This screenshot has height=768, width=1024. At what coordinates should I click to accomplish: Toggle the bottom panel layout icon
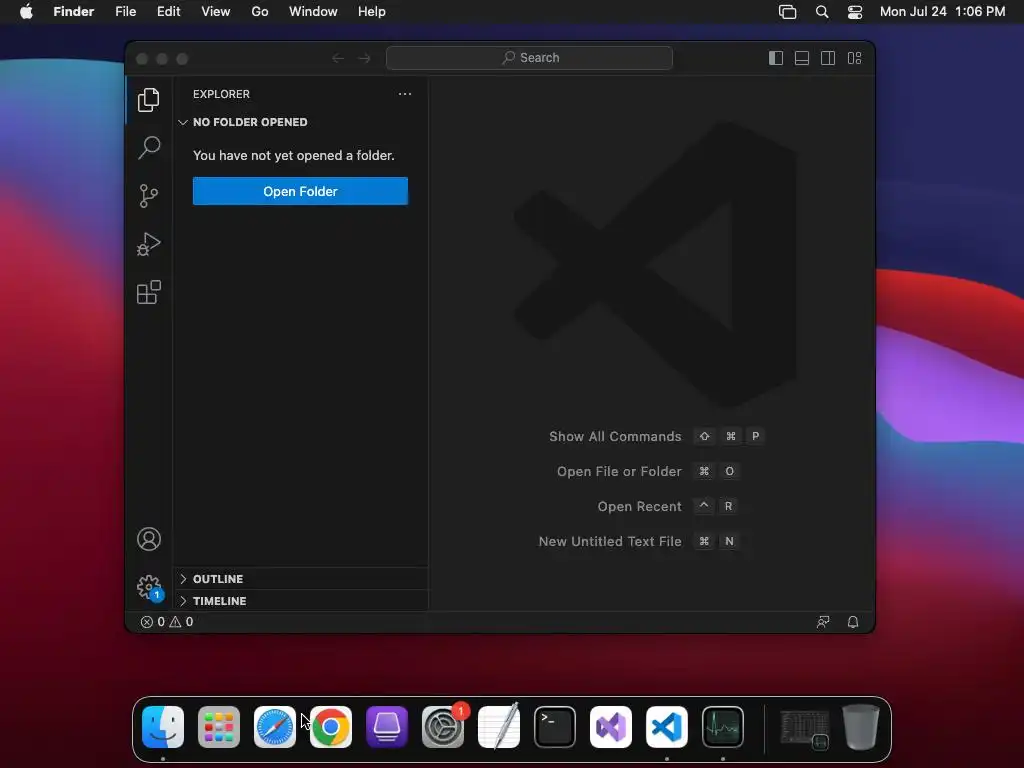pyautogui.click(x=802, y=58)
